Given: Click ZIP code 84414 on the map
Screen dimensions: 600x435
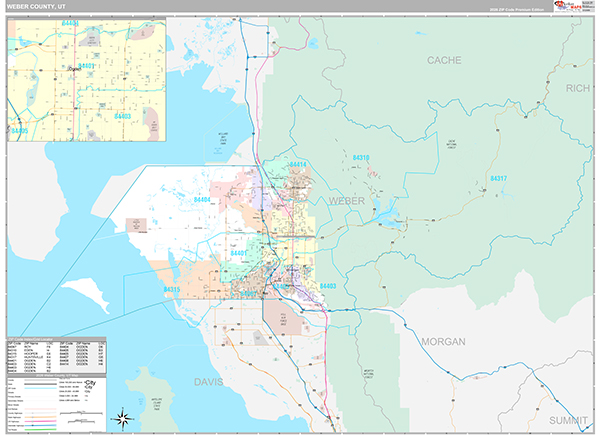Looking at the screenshot, I should (298, 165).
